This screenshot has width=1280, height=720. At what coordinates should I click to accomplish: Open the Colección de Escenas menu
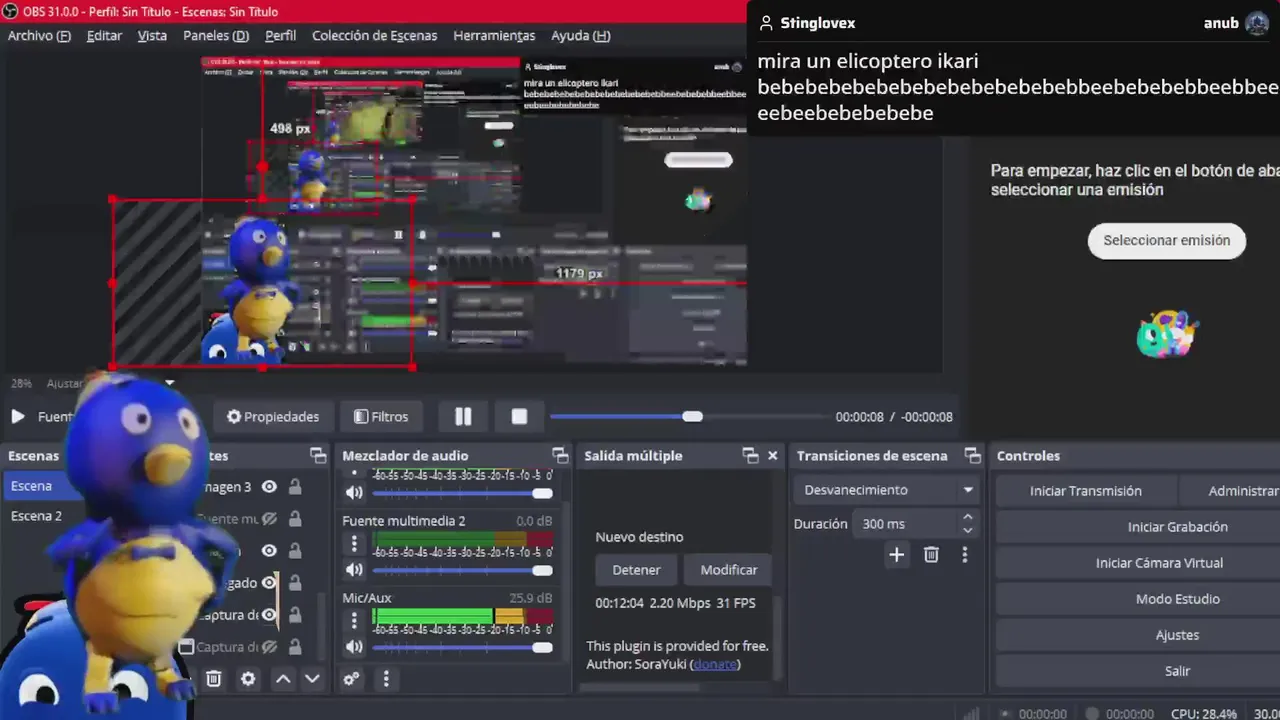click(374, 35)
